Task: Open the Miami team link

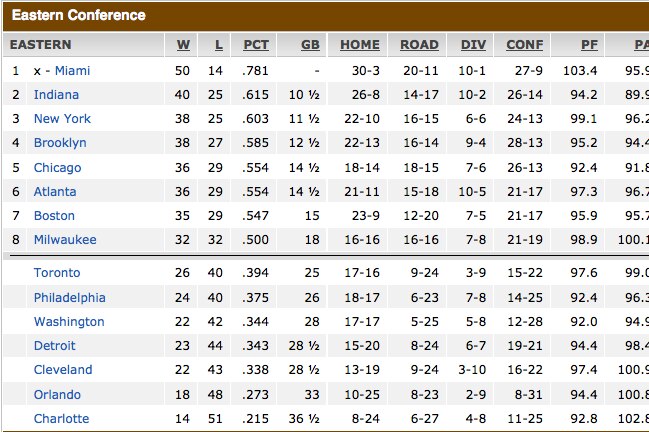Action: pyautogui.click(x=72, y=71)
